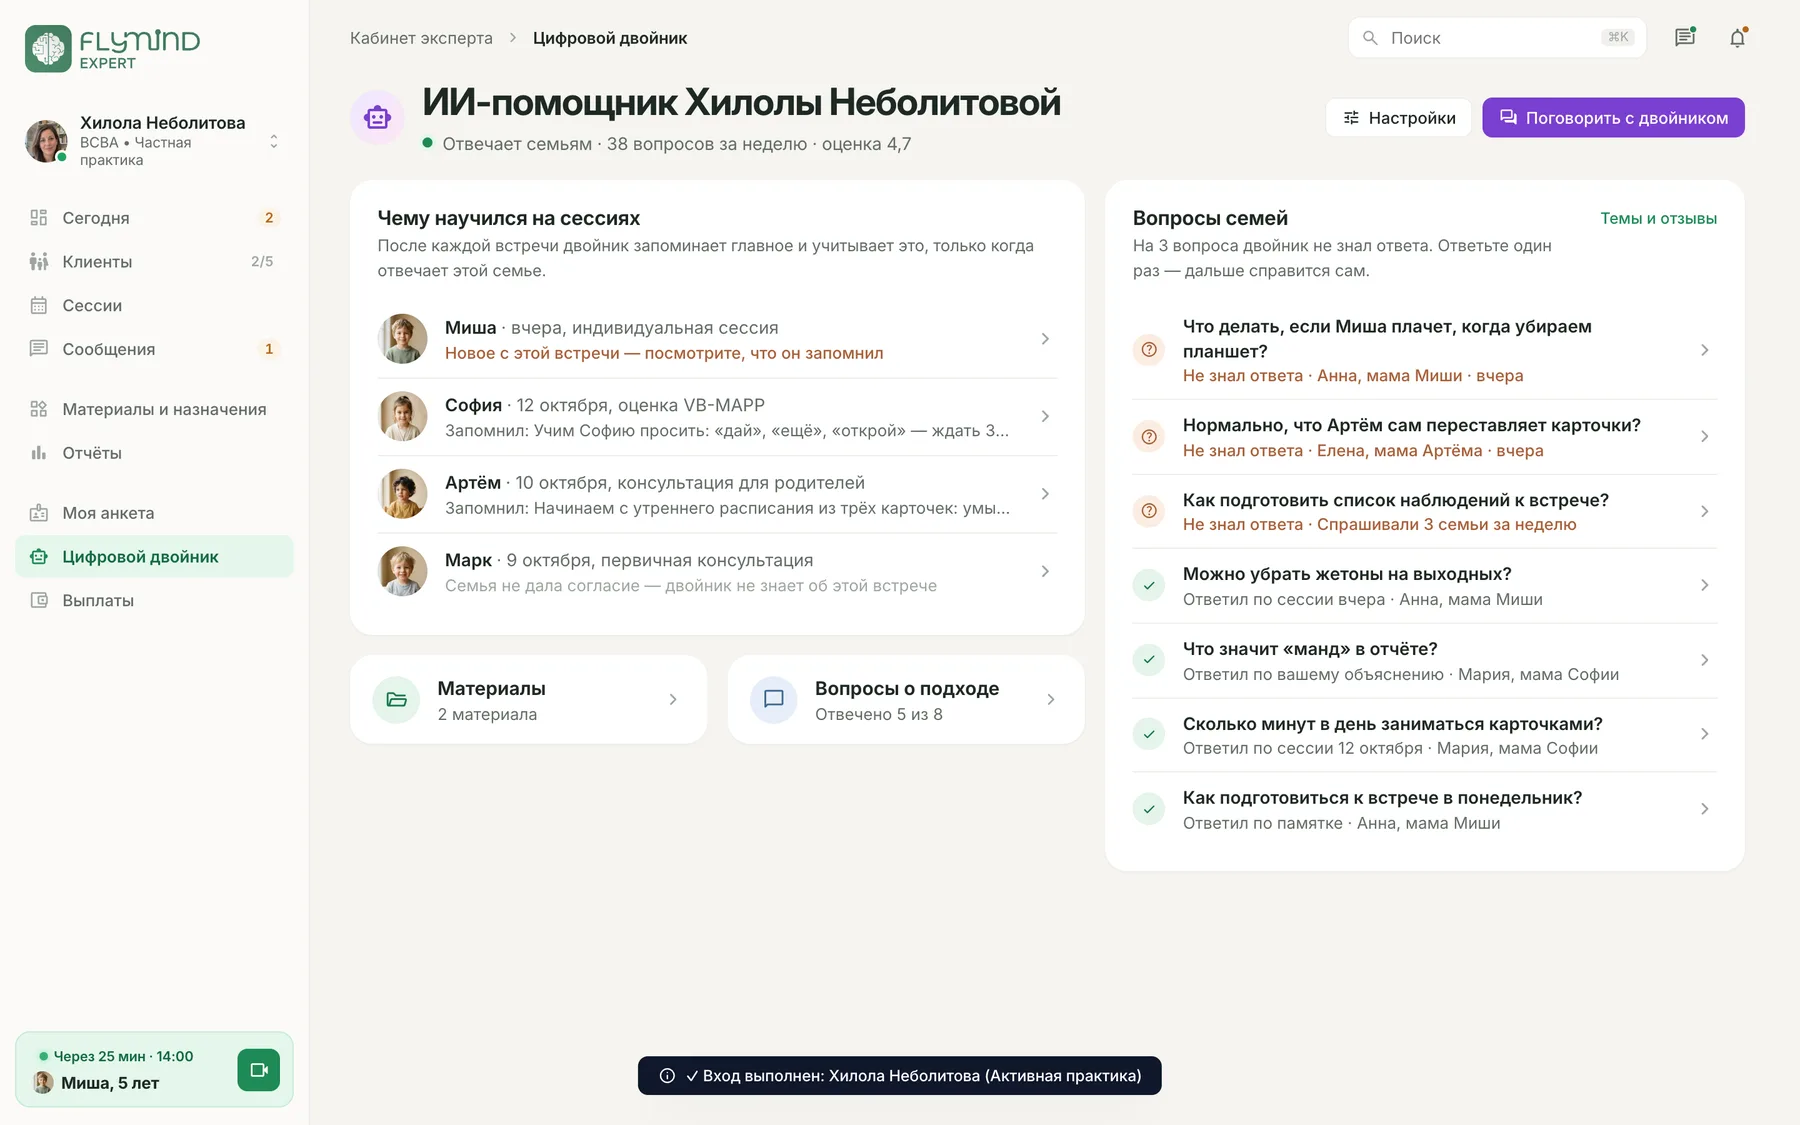
Task: Open the messages chat icon in top bar
Action: (1685, 37)
